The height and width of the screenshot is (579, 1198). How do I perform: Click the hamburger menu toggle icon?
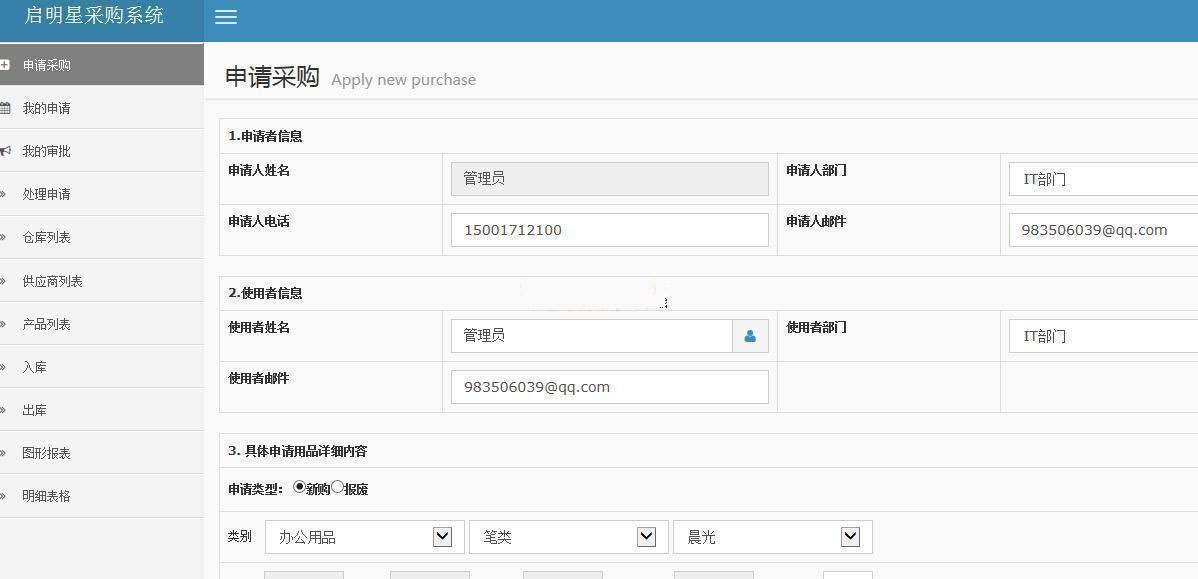tap(226, 17)
